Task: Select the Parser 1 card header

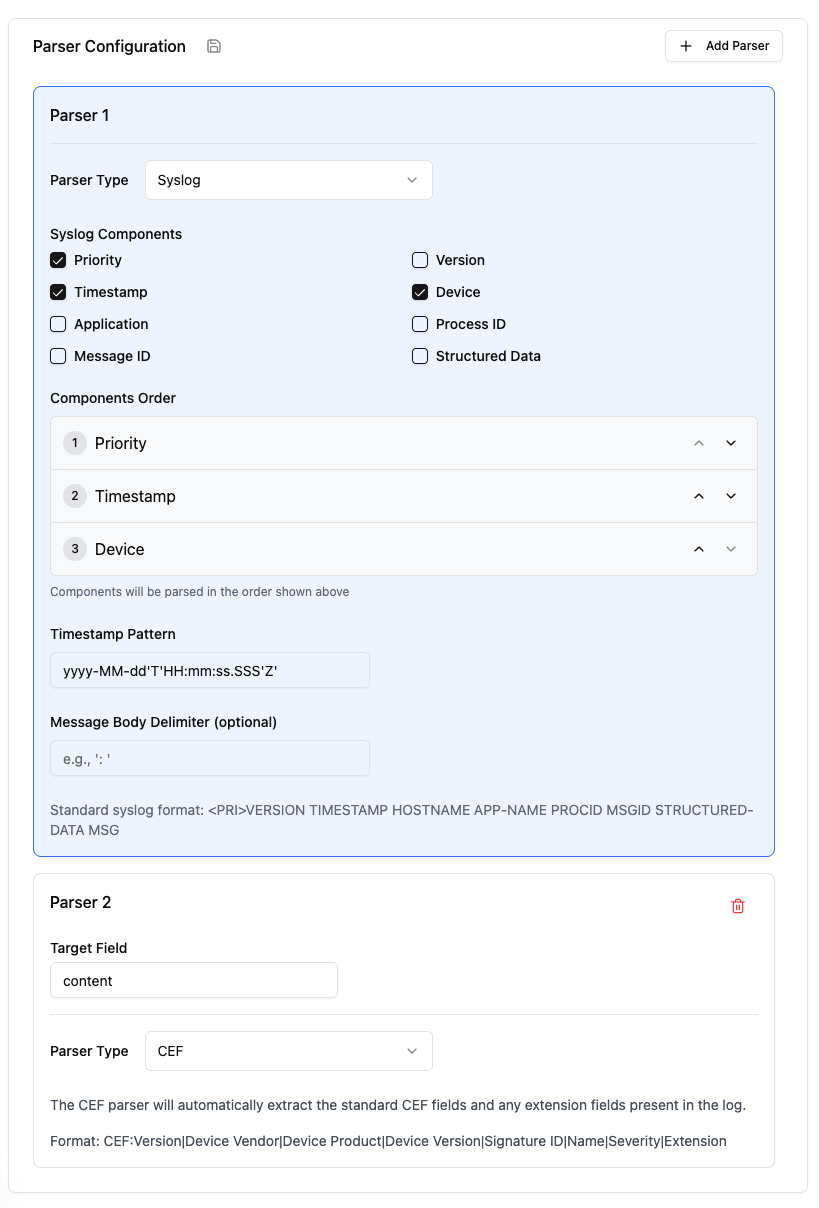Action: click(80, 115)
